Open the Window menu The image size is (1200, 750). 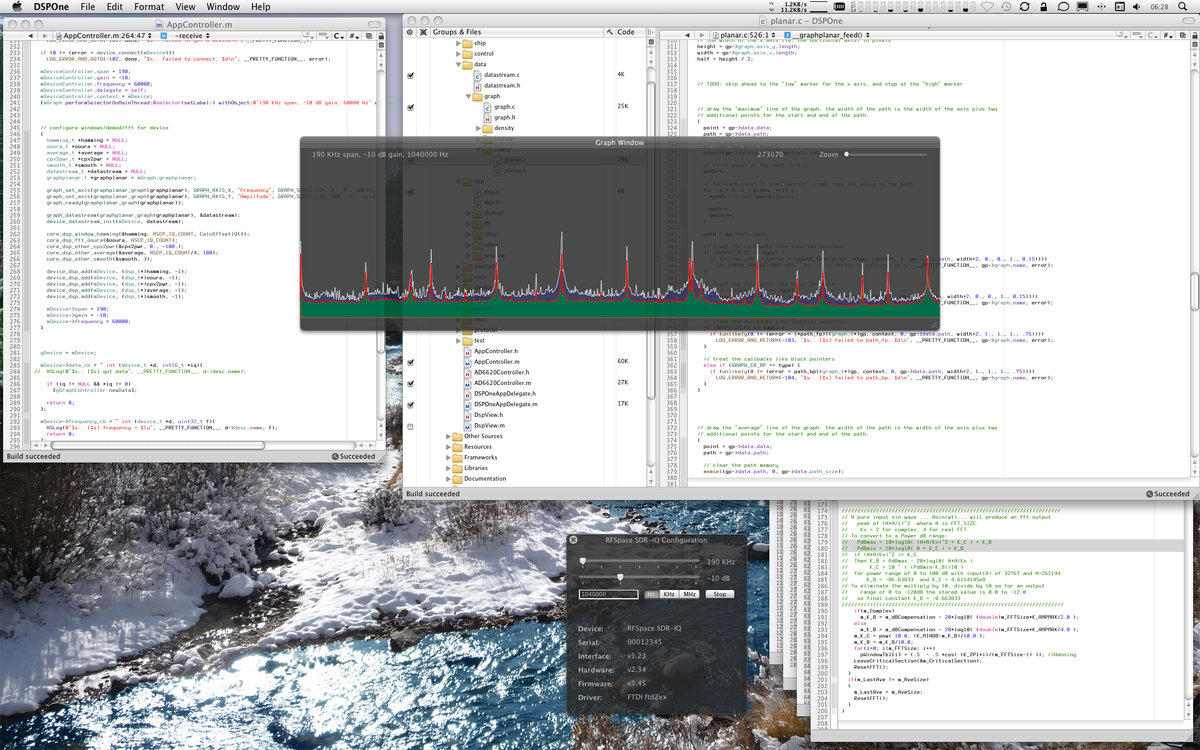[222, 6]
